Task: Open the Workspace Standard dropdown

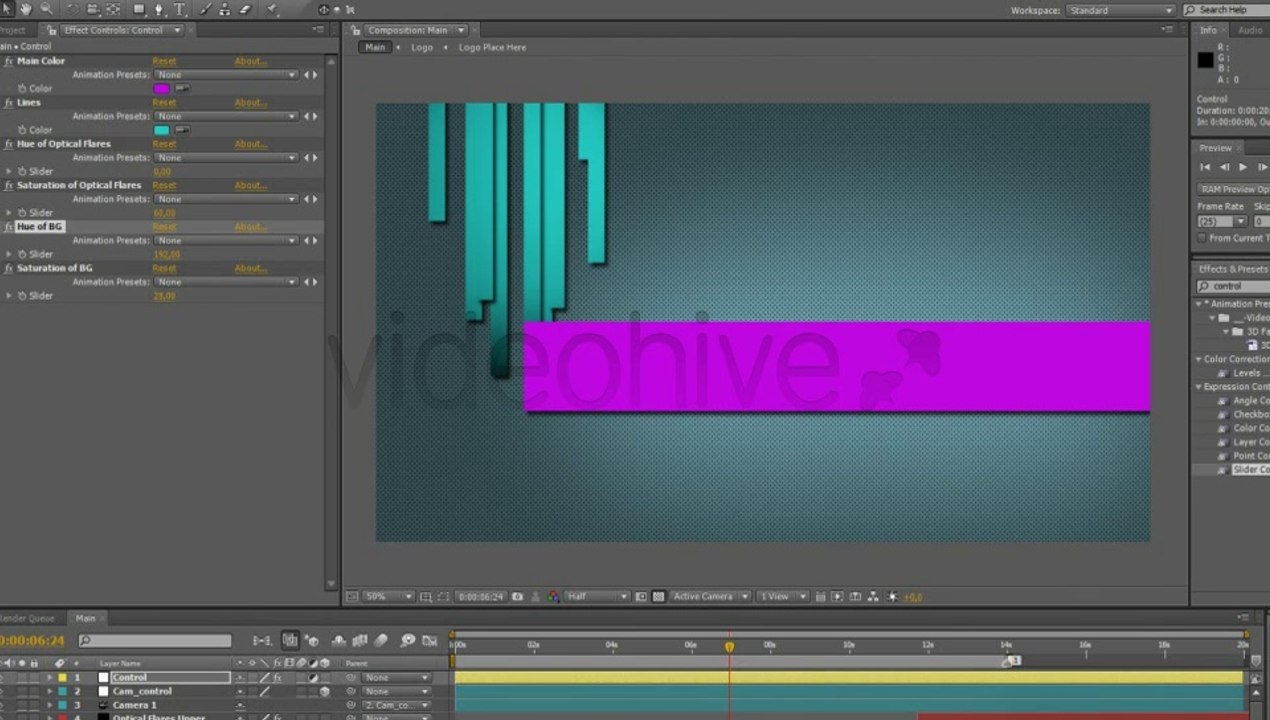Action: (x=1120, y=10)
